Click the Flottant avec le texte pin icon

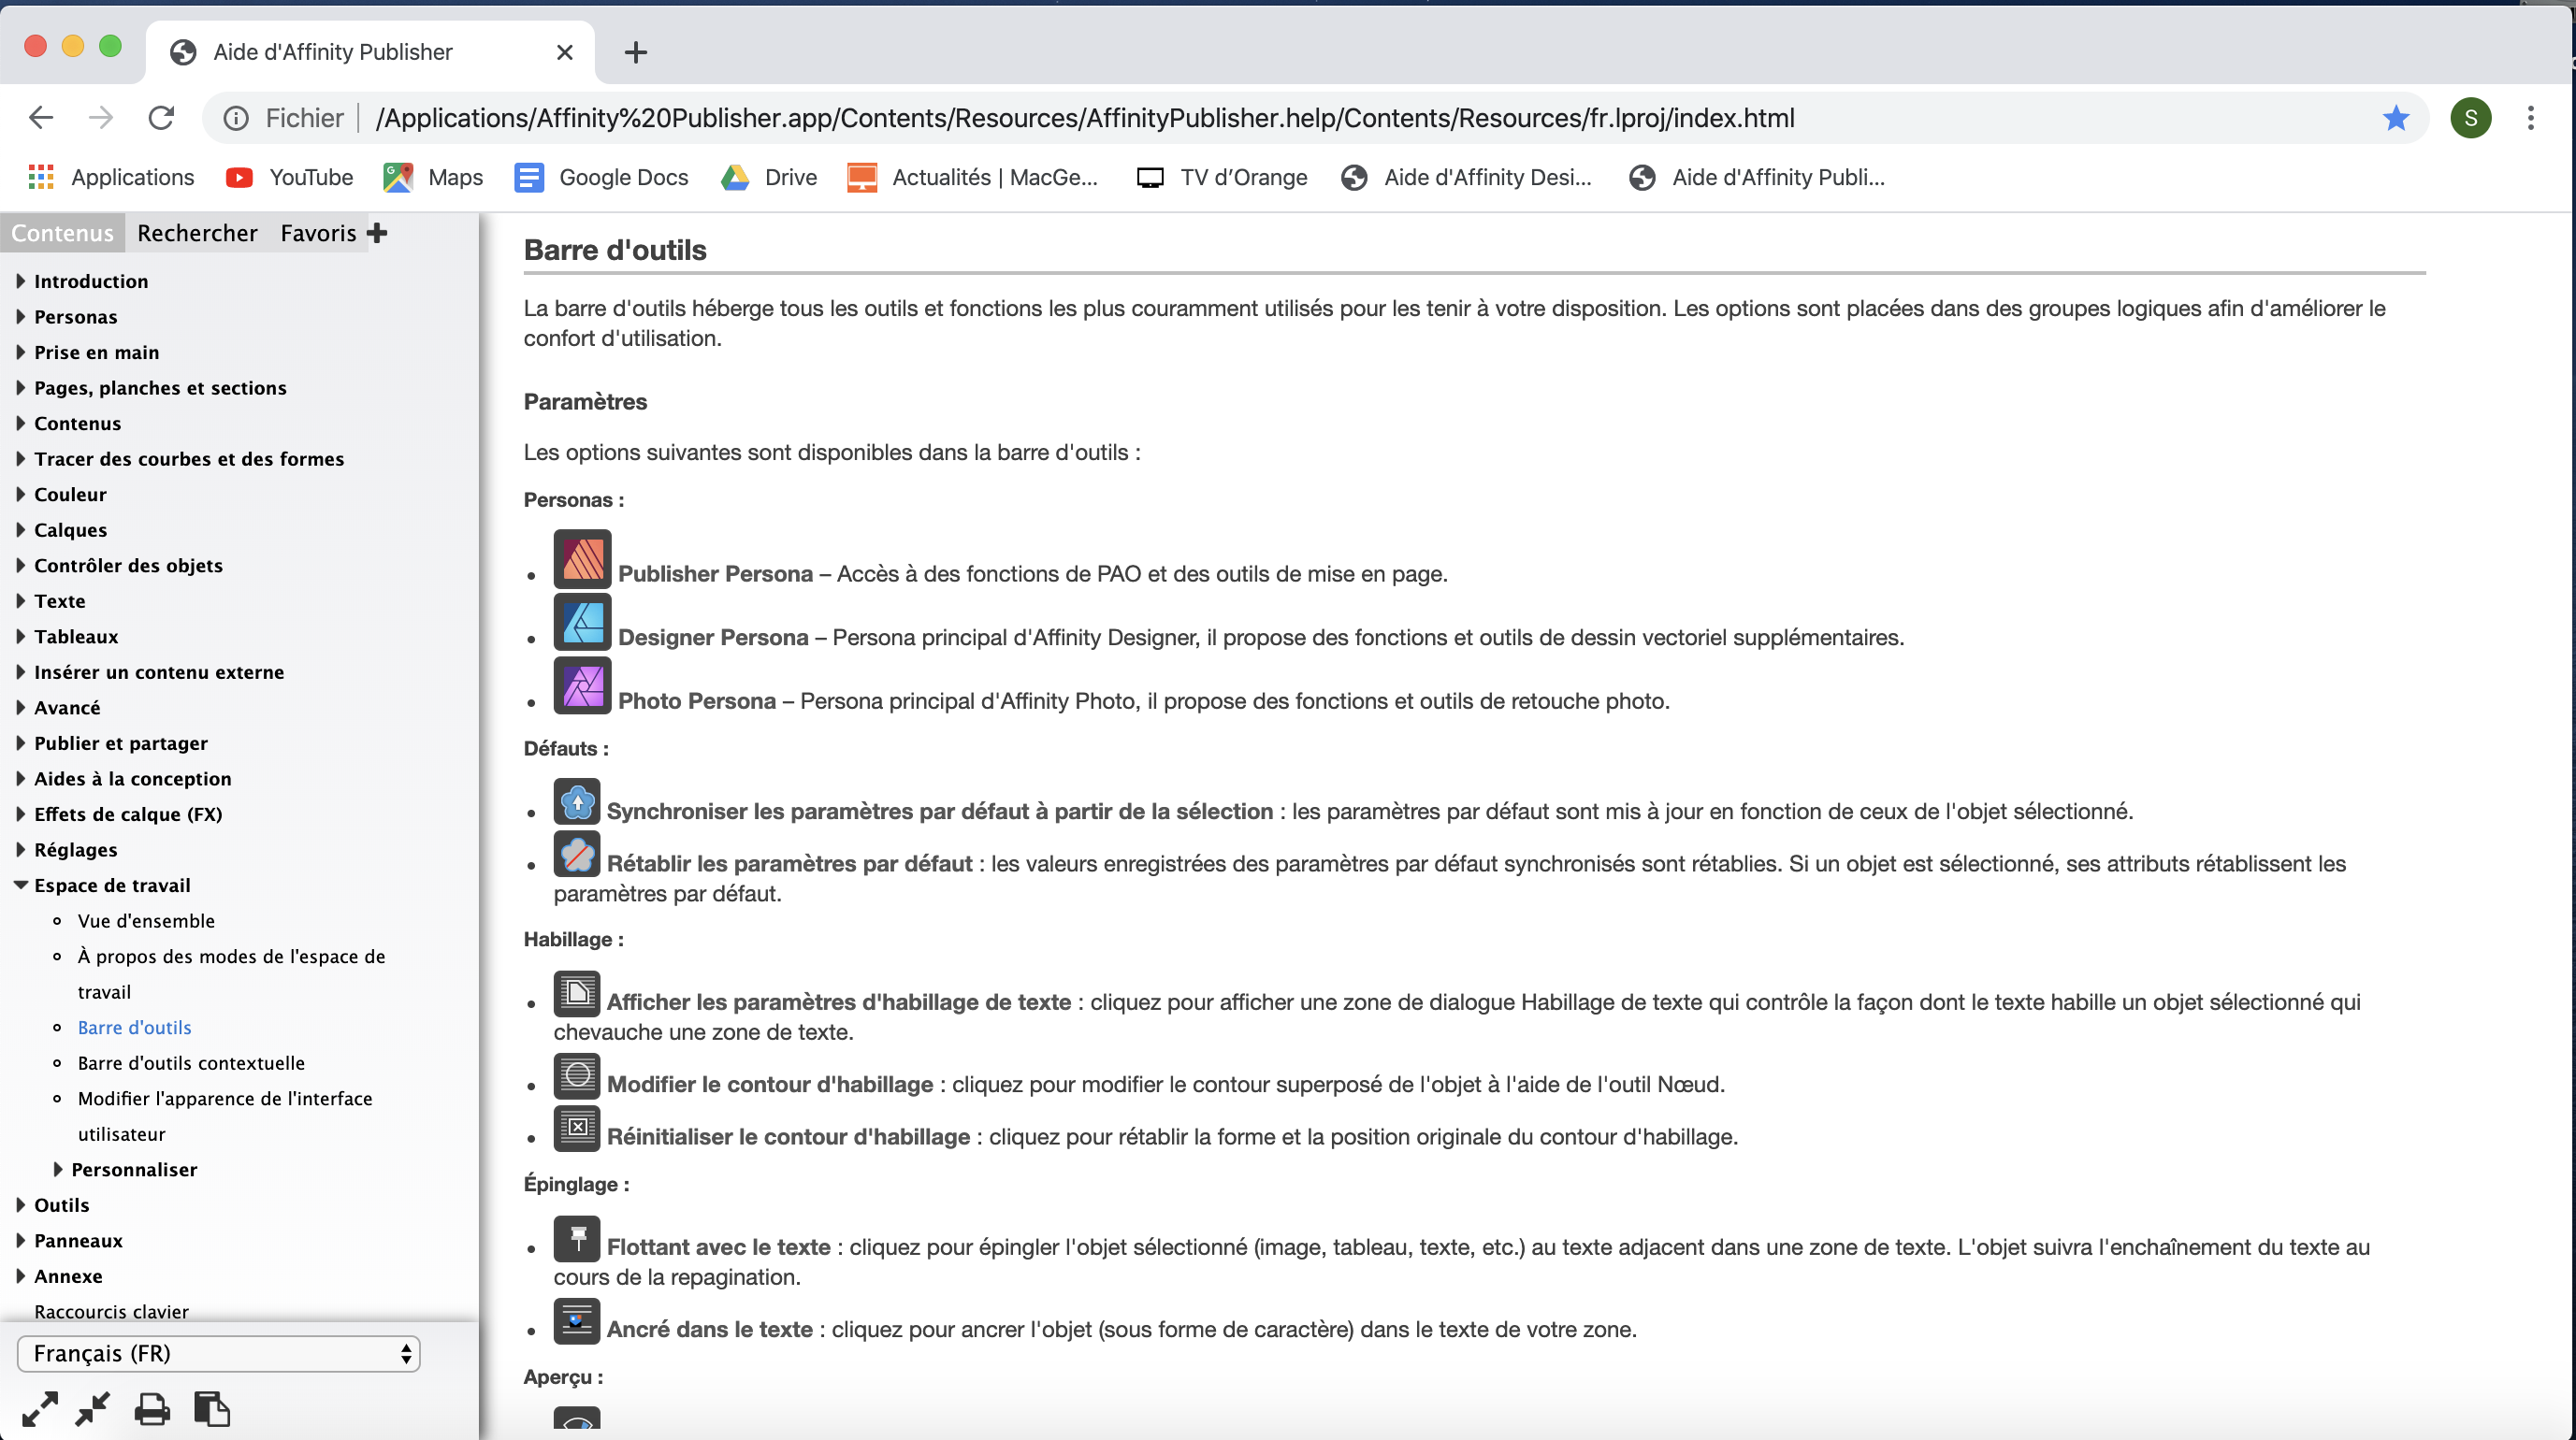pos(577,1238)
